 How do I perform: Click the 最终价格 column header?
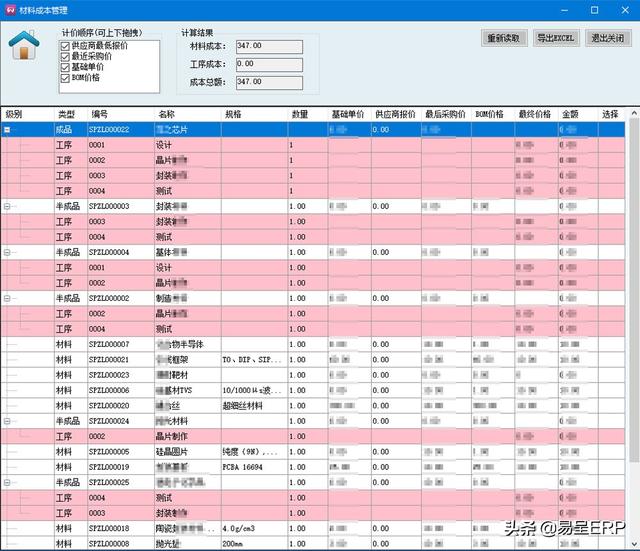coord(535,114)
